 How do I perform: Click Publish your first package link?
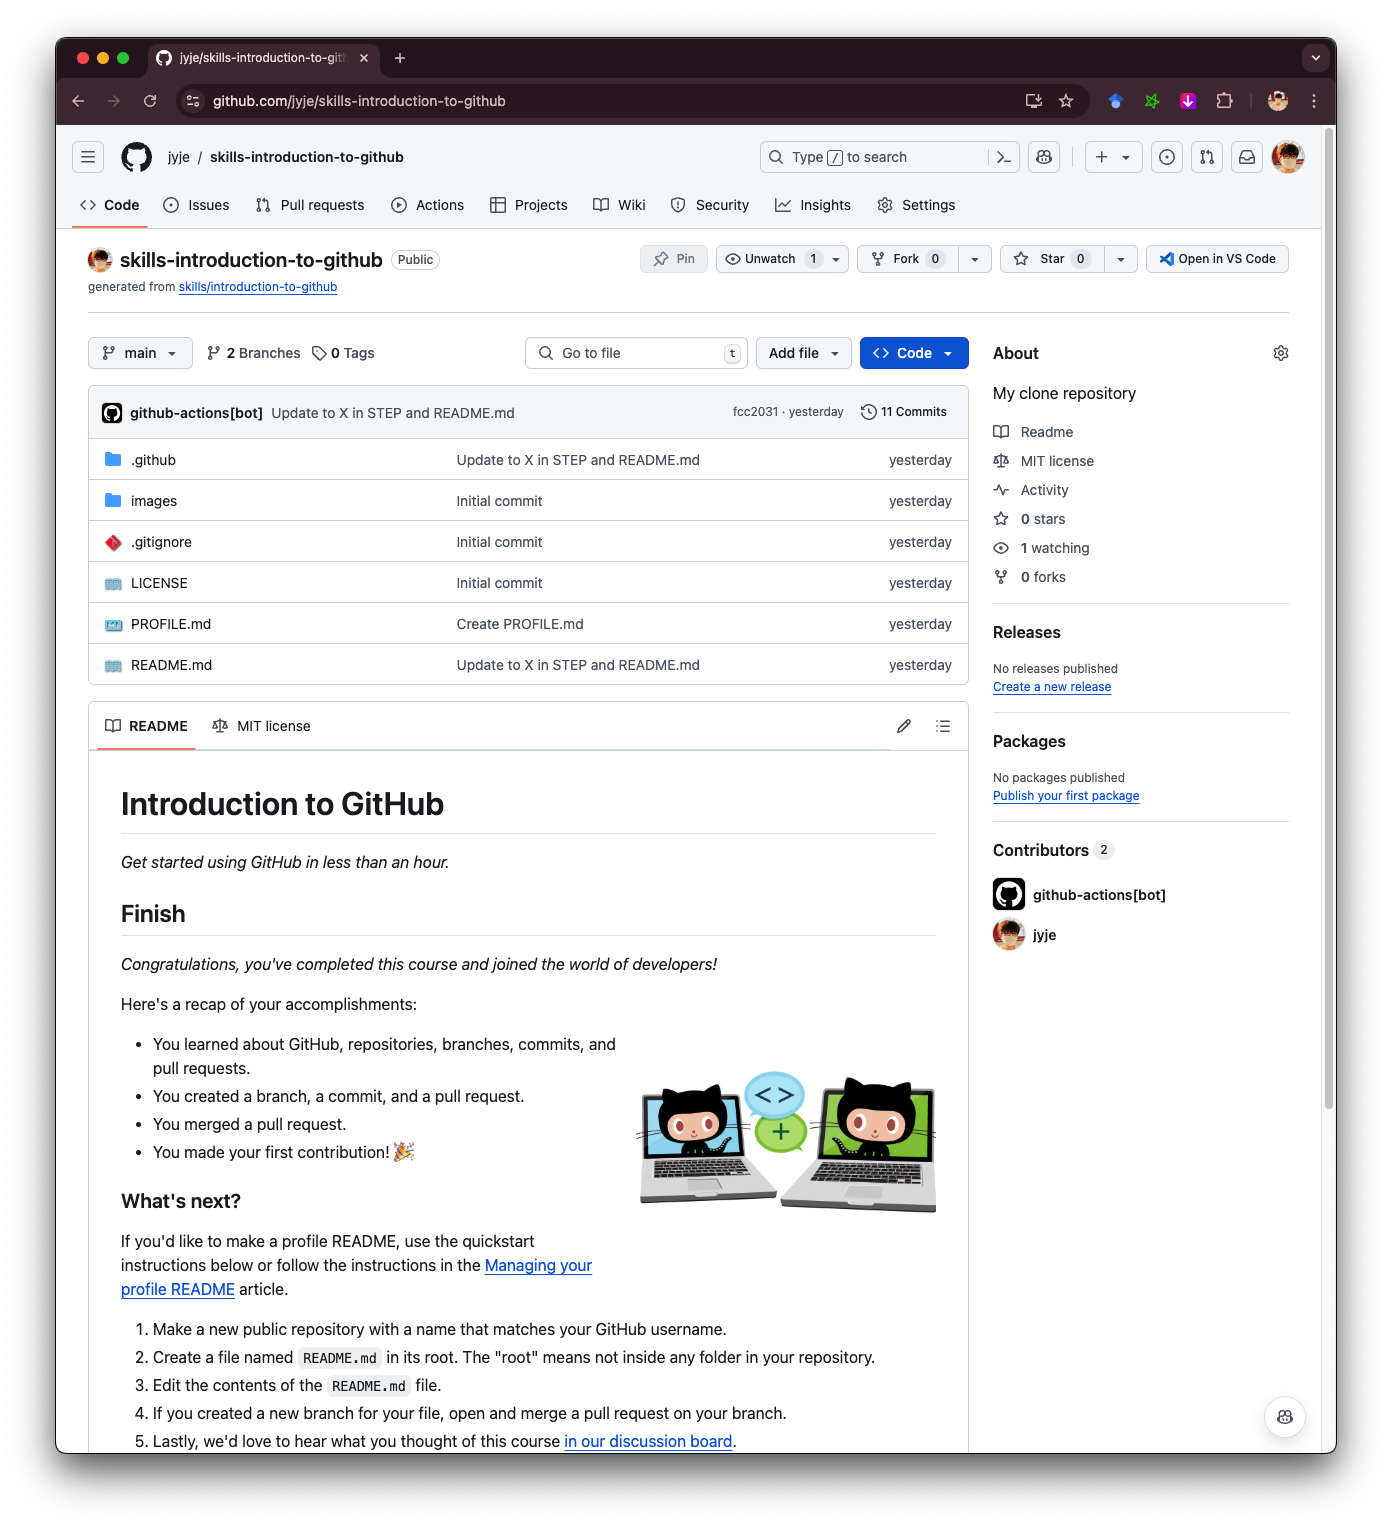[1066, 796]
